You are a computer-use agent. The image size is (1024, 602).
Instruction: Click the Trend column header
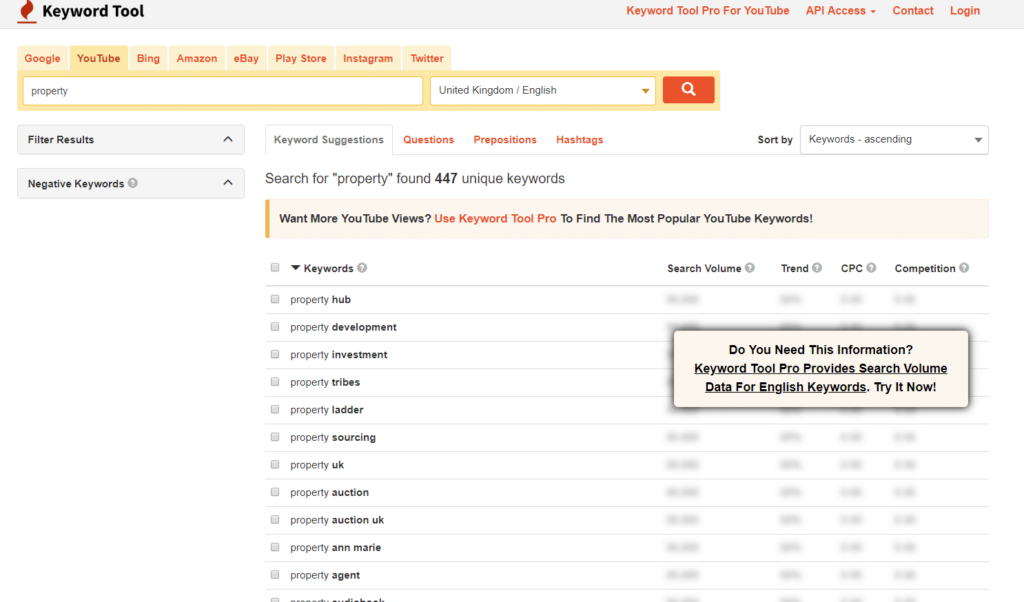[x=795, y=268]
